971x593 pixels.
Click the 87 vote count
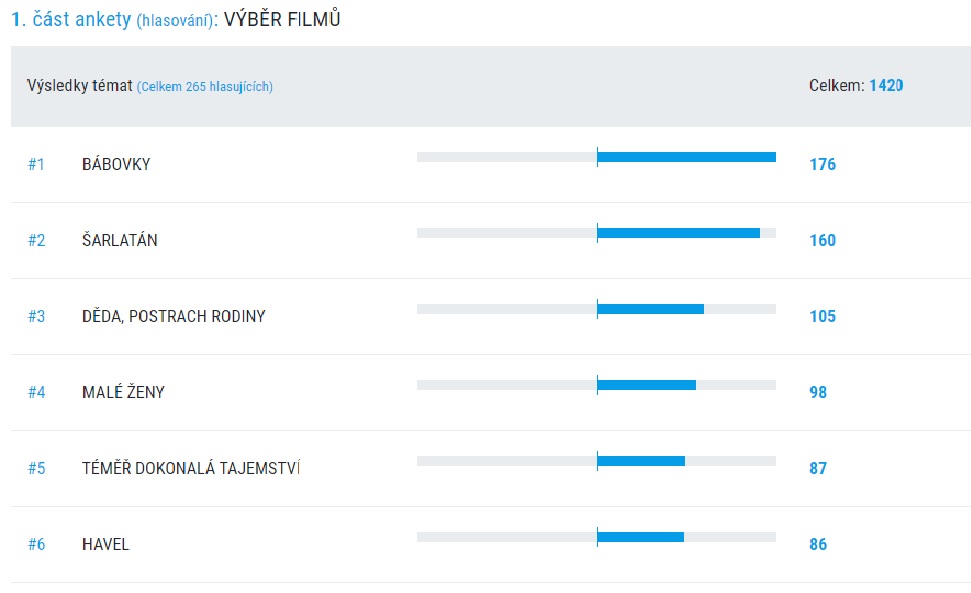tap(818, 468)
